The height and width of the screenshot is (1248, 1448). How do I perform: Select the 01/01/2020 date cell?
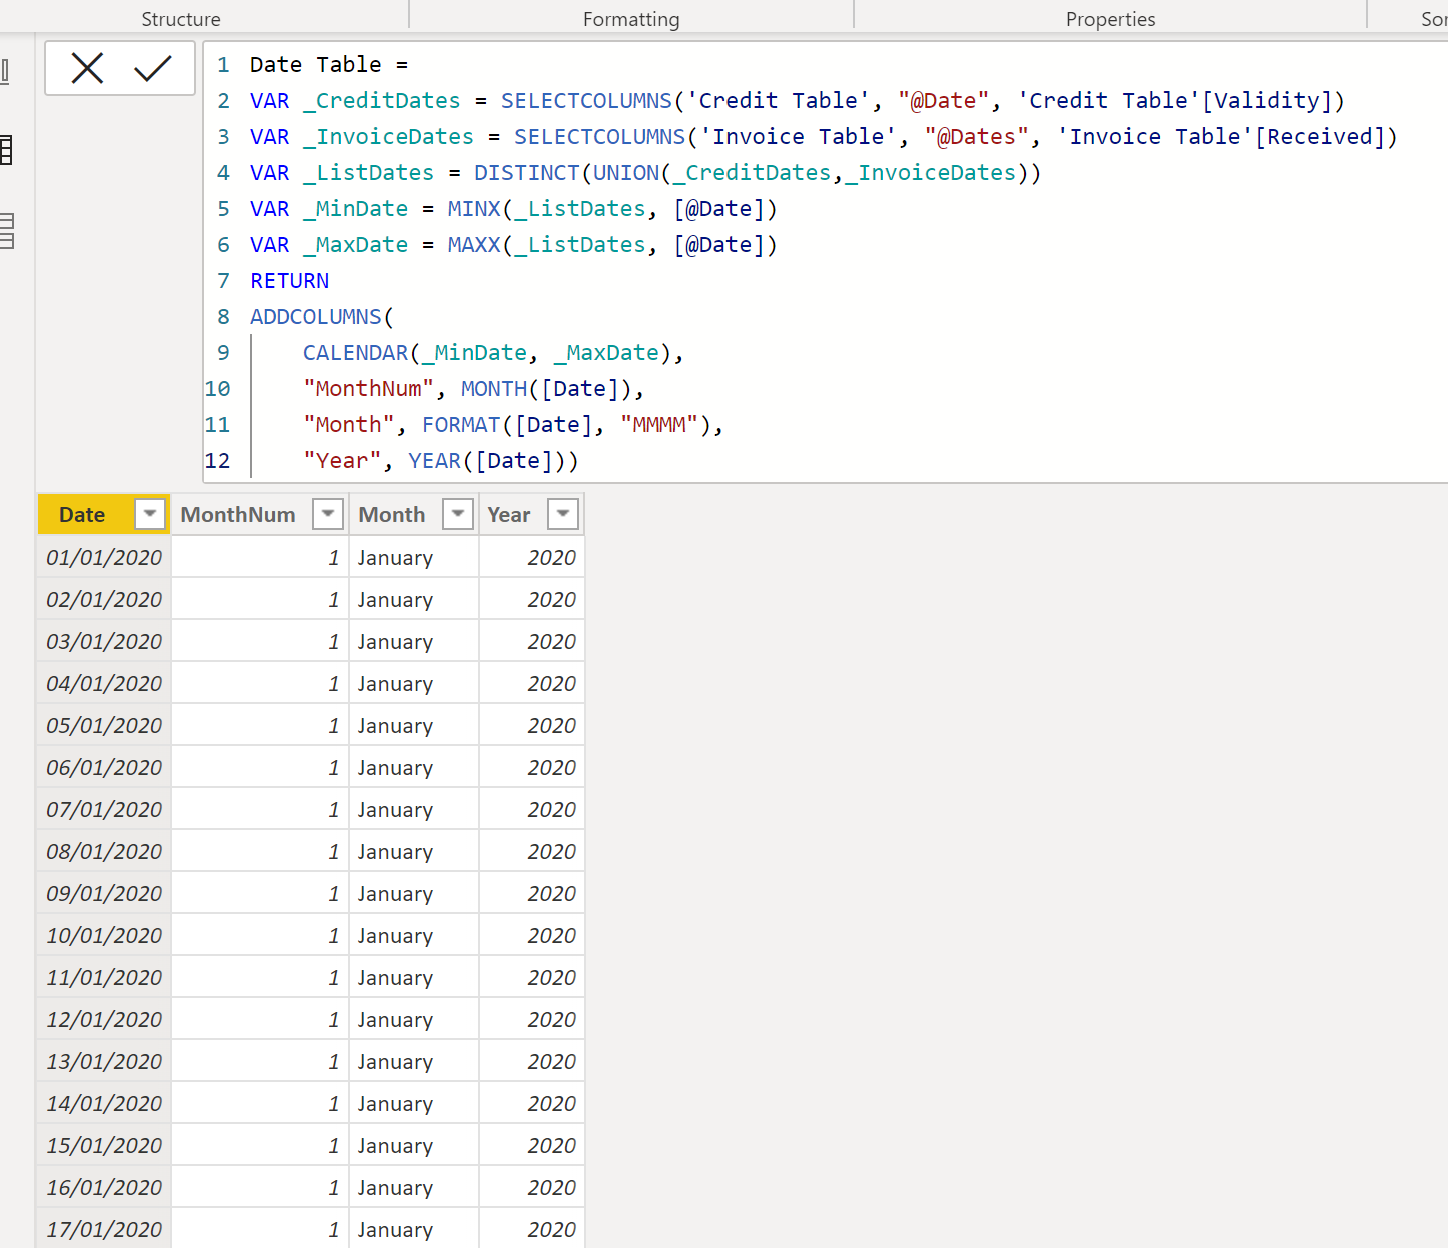[x=104, y=557]
